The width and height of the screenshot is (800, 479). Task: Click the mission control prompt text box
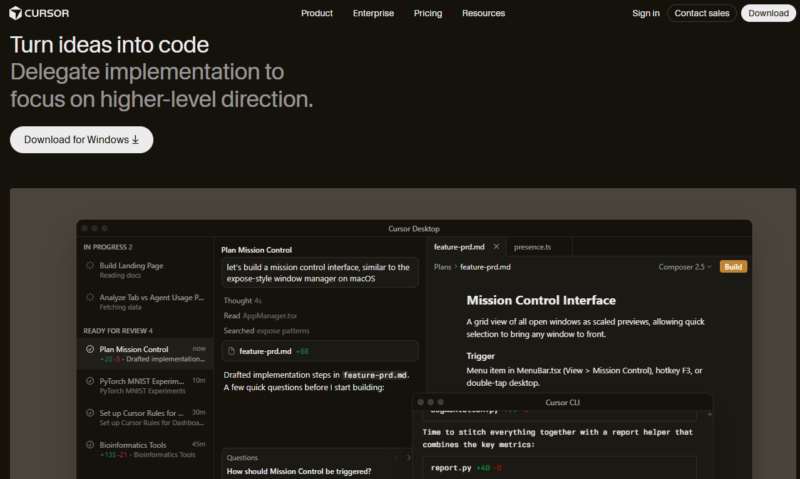click(x=320, y=272)
